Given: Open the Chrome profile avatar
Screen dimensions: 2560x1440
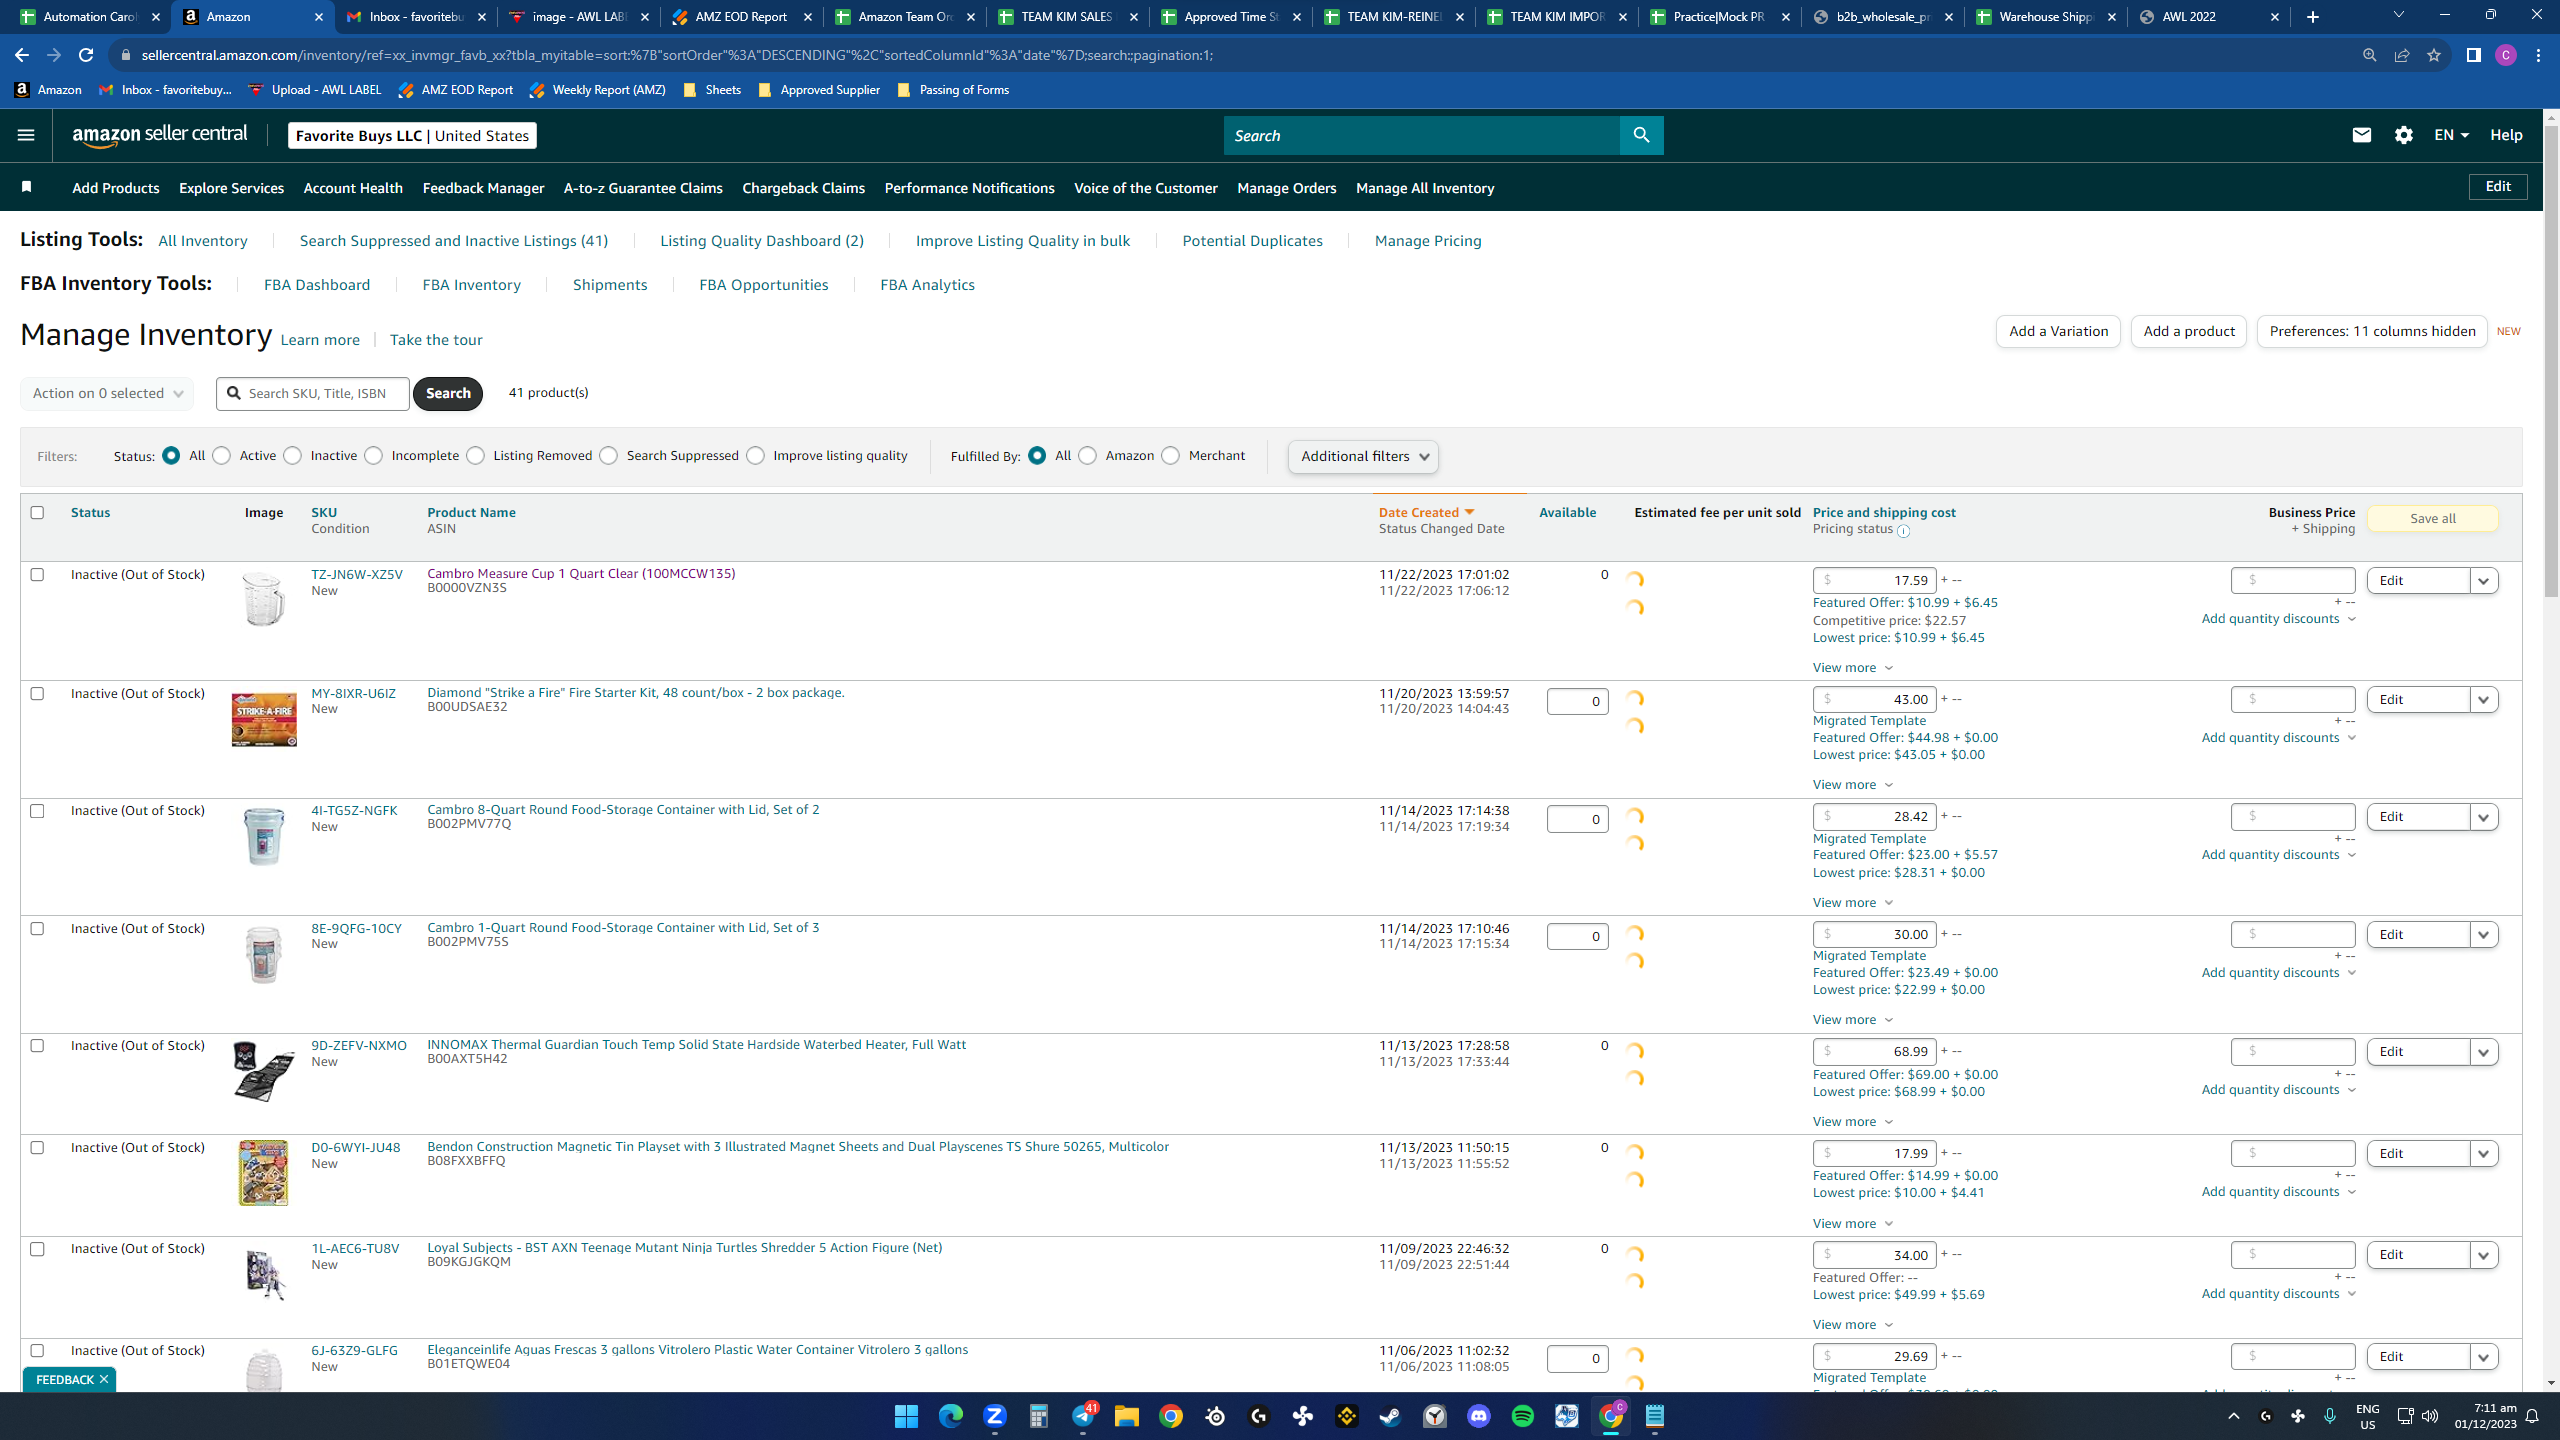Looking at the screenshot, I should pos(2505,55).
